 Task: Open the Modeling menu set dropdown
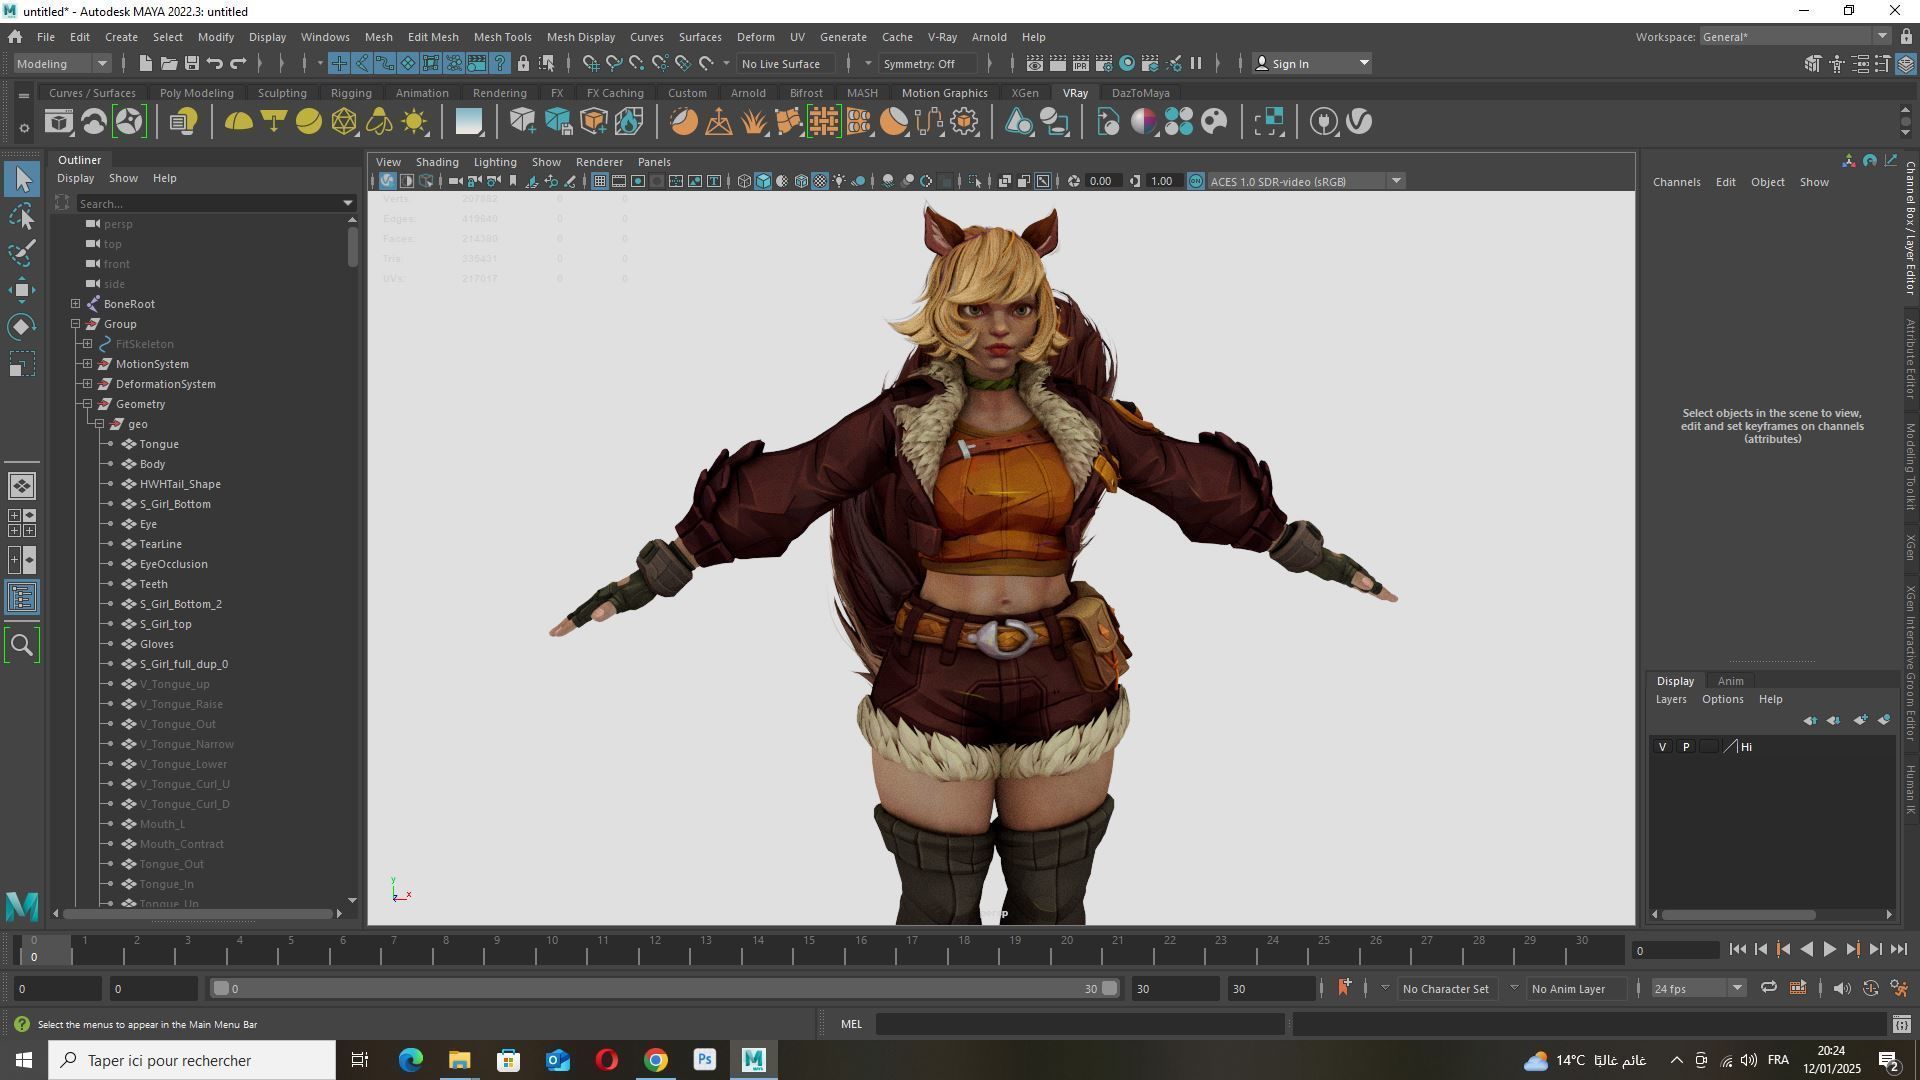61,64
